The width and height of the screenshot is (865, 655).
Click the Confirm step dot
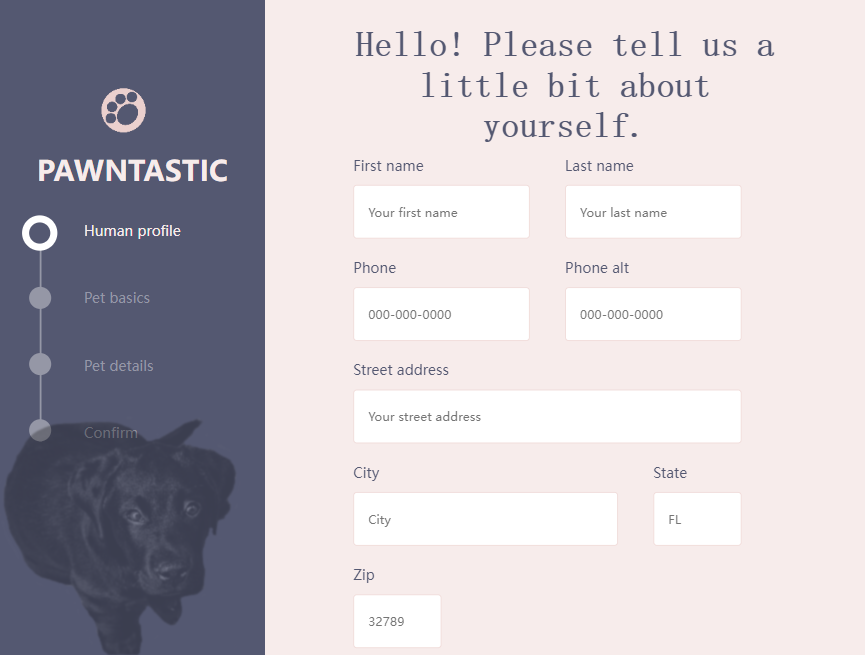40,430
